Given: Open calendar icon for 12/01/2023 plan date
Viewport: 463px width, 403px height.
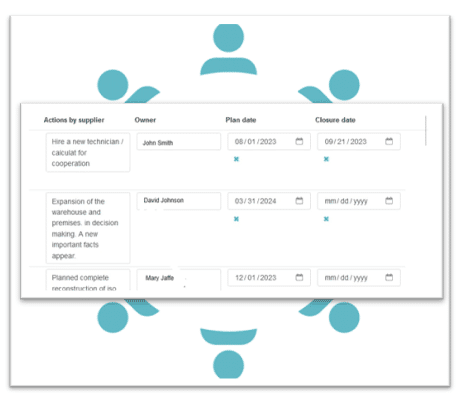Looking at the screenshot, I should click(299, 277).
